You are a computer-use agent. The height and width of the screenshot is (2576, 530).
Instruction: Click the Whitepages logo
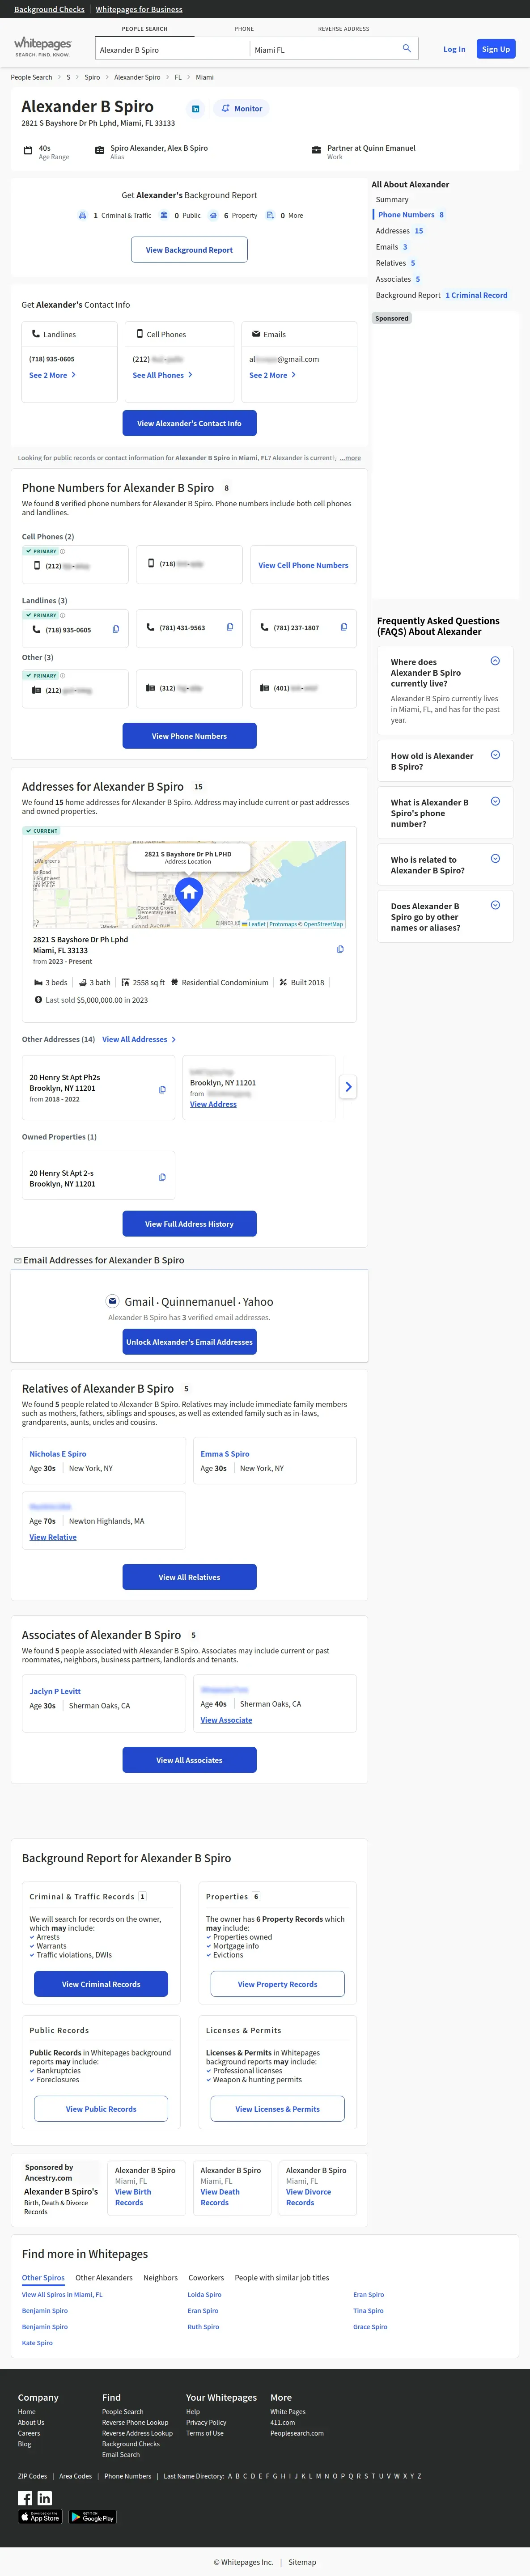click(43, 46)
